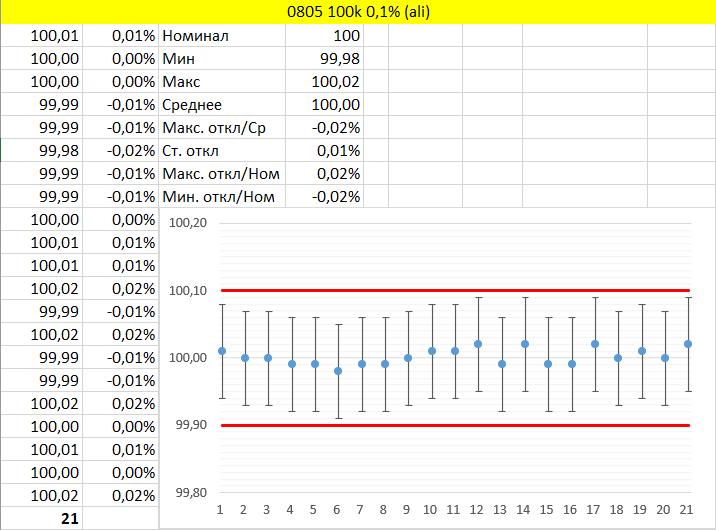Select the yellow title cell "0805 100k 0,1% (ali)"
The image size is (716, 530).
(x=358, y=12)
